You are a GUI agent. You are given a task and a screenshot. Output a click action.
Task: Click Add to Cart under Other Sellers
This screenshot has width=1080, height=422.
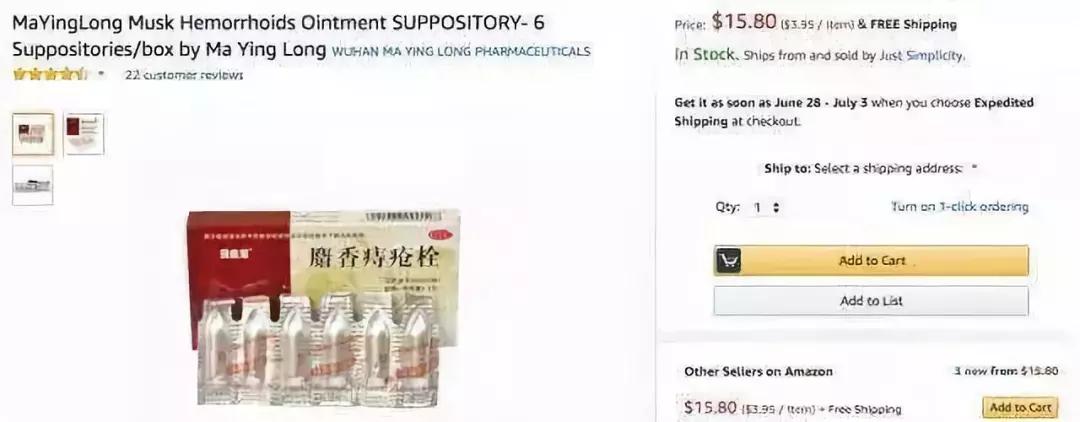(1020, 408)
